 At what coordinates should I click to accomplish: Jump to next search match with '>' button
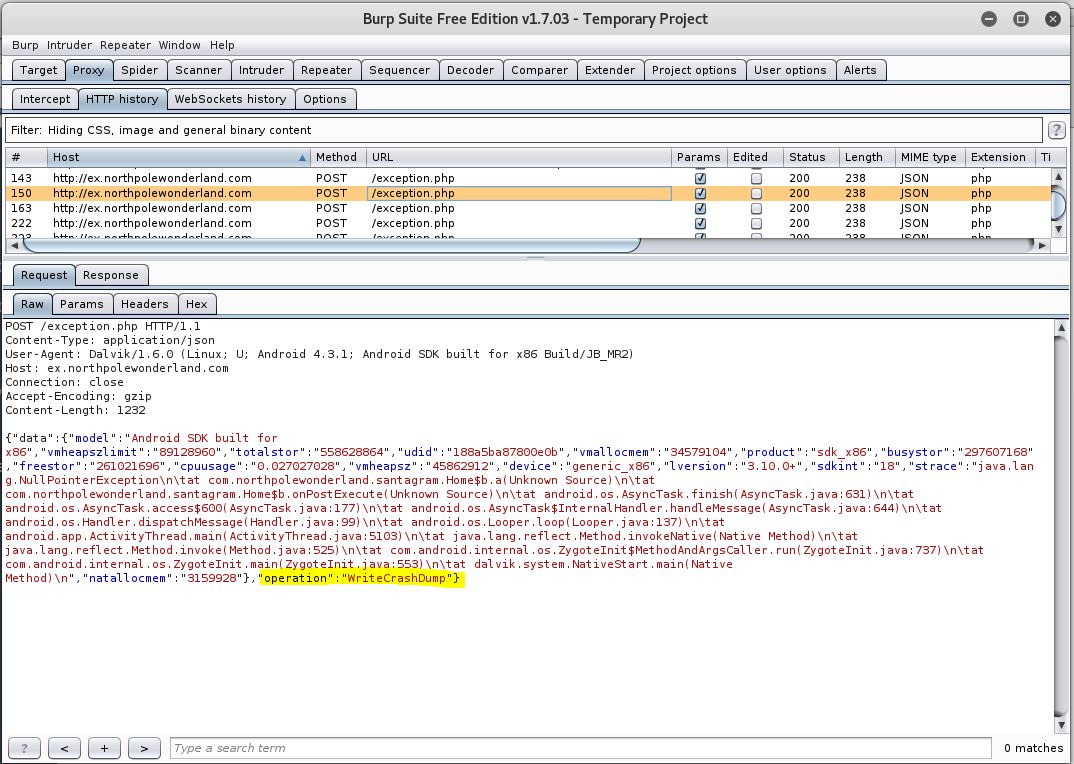click(x=144, y=748)
